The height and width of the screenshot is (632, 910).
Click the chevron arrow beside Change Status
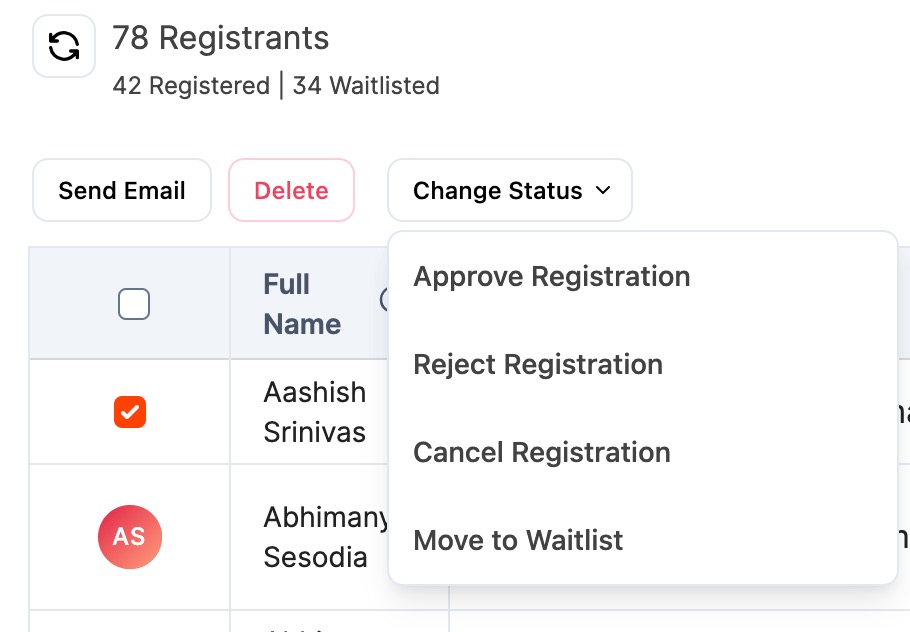603,190
